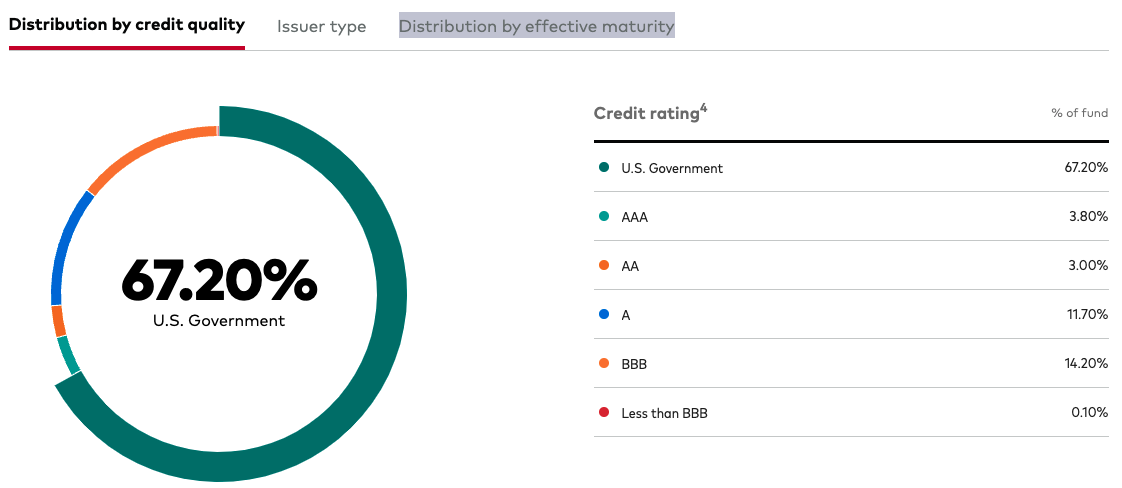Click the % of fund column header
1122x488 pixels.
[x=1079, y=113]
